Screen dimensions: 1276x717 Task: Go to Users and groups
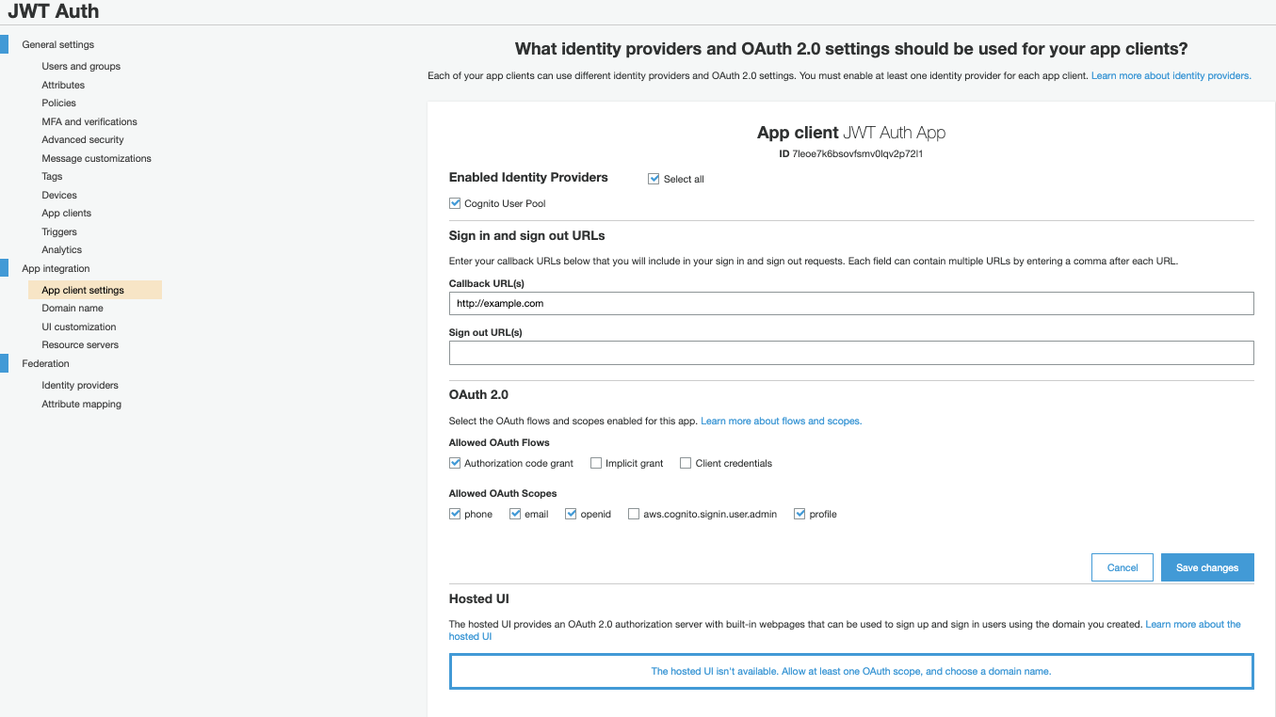pyautogui.click(x=81, y=65)
